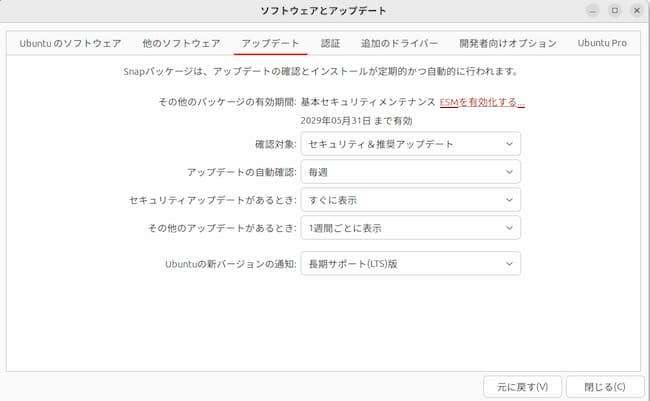Screen dimensions: 650x401
Task: Click the 2029年05月31日 まで有効 text
Action: [356, 121]
